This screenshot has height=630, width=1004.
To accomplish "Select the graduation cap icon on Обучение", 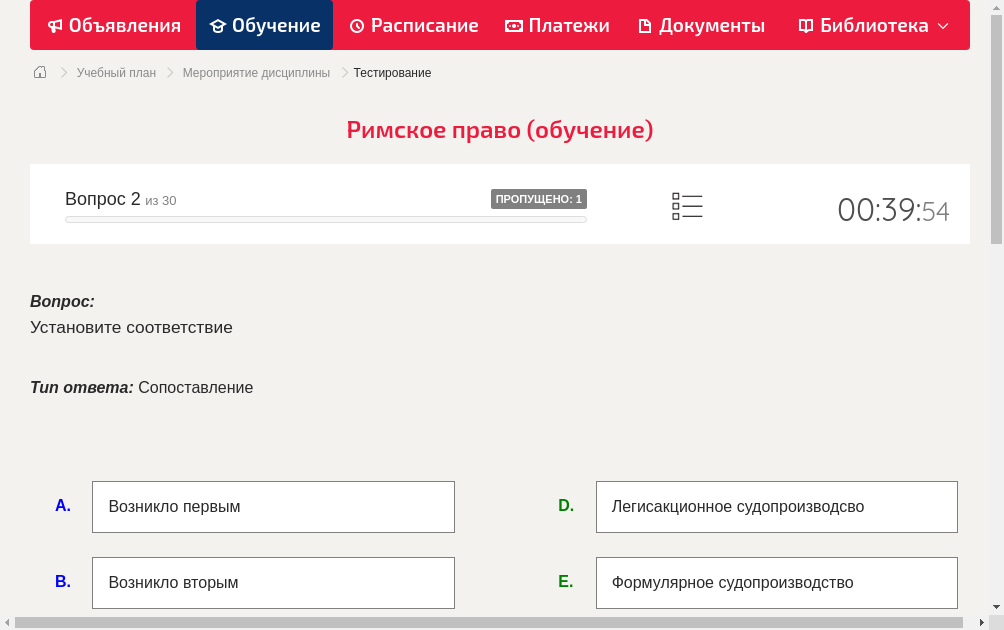I will pyautogui.click(x=219, y=25).
